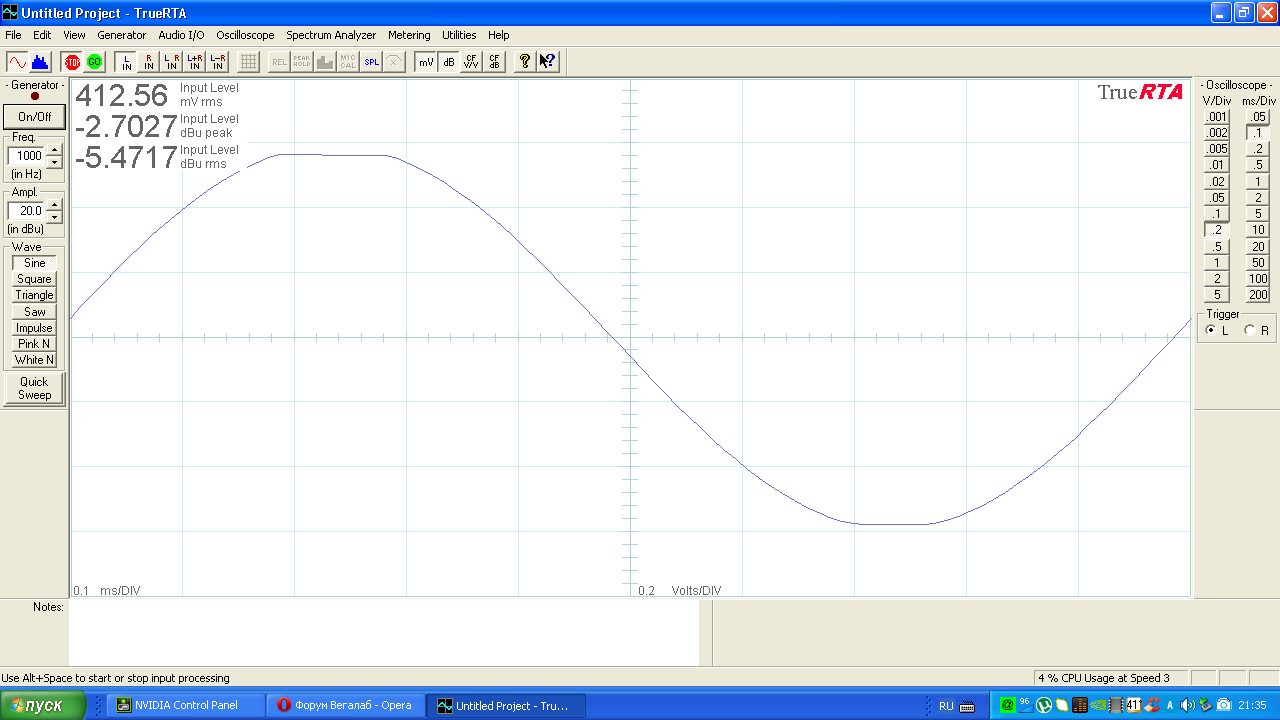Activate the What's This context help icon
The width and height of the screenshot is (1280, 720).
pos(548,62)
